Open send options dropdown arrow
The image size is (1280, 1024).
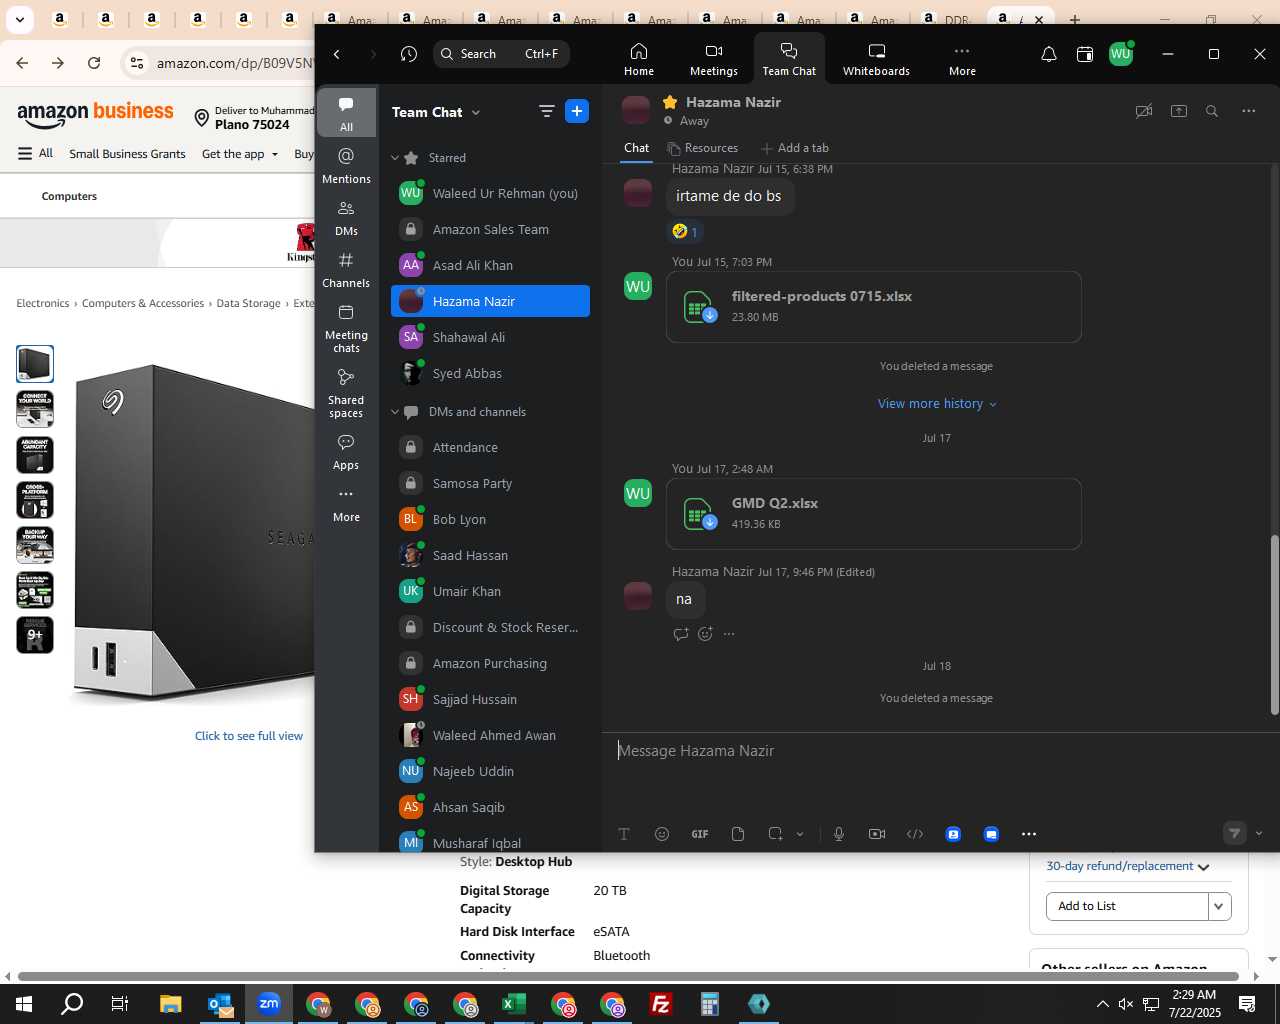pos(1259,833)
